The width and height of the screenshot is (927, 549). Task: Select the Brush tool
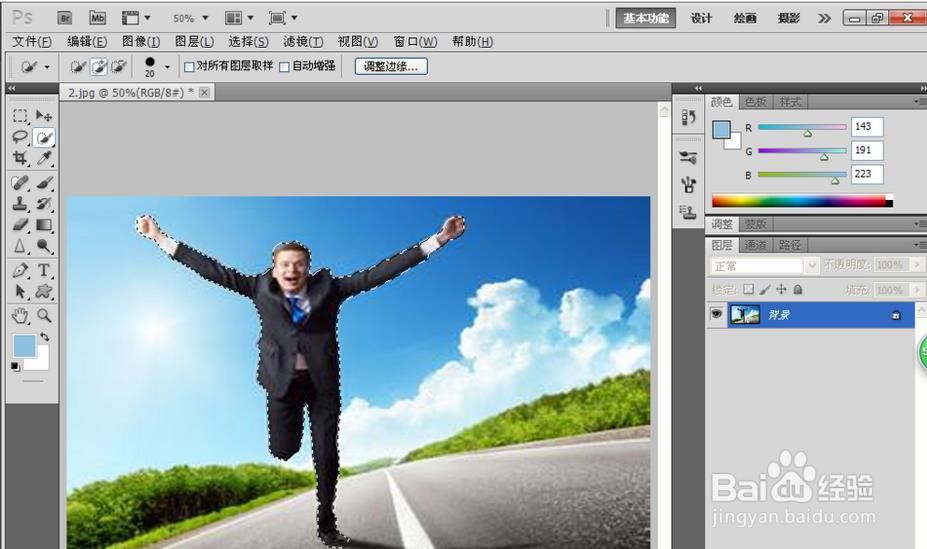click(x=44, y=183)
